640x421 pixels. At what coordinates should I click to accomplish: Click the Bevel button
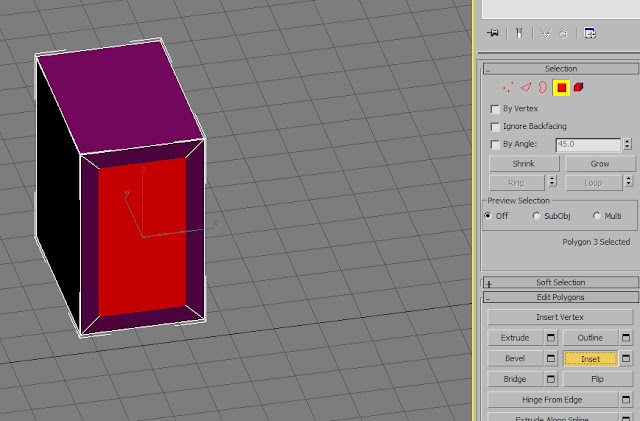point(515,358)
